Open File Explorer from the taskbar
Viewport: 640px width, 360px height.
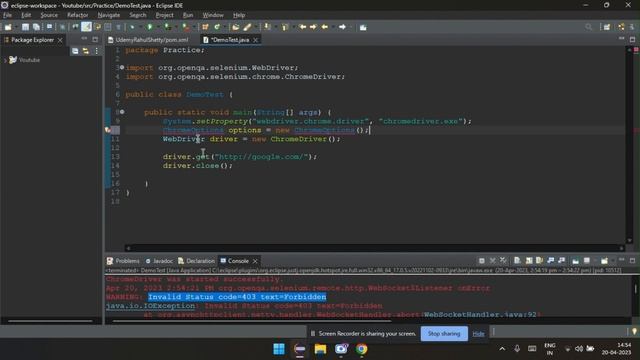tap(320, 349)
